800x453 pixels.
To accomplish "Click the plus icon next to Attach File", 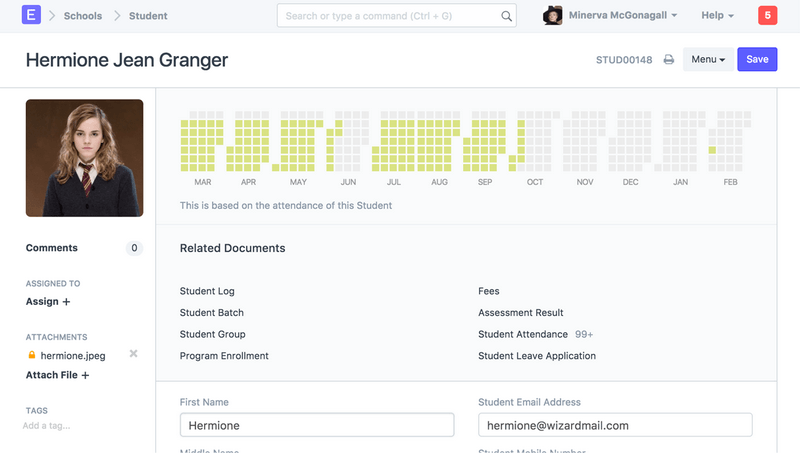I will pyautogui.click(x=85, y=376).
